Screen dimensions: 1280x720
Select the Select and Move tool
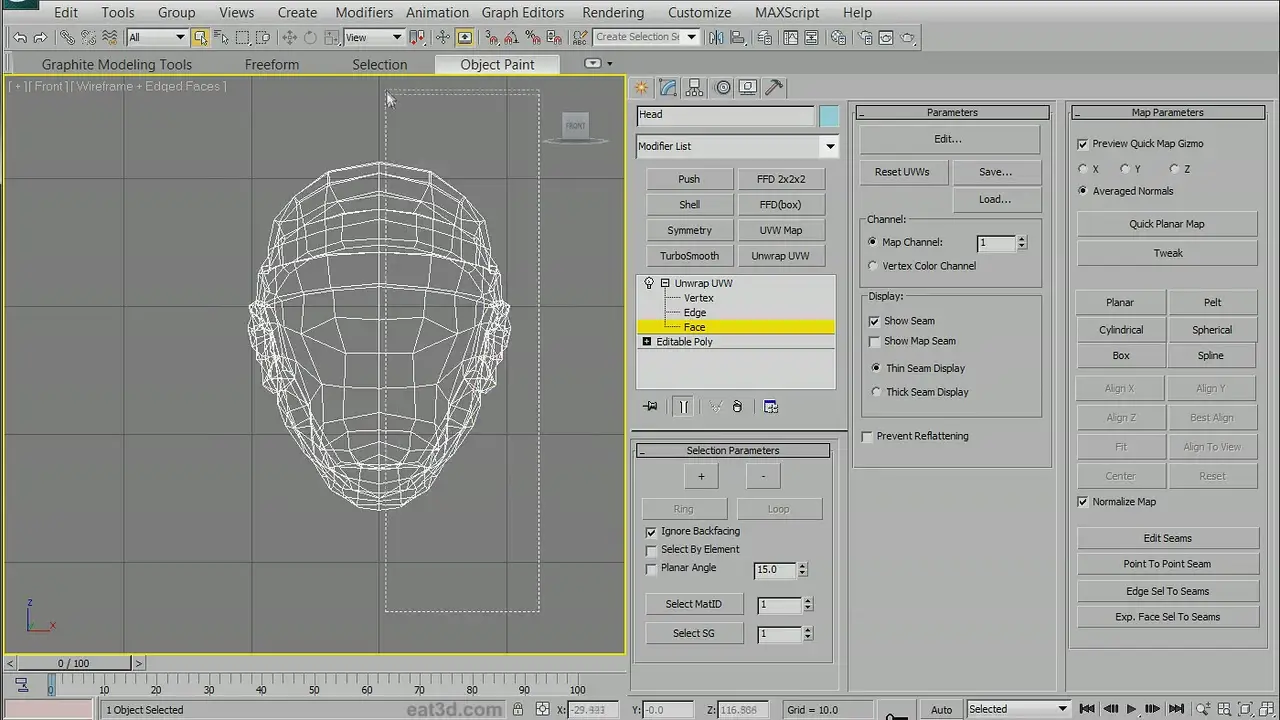click(289, 38)
